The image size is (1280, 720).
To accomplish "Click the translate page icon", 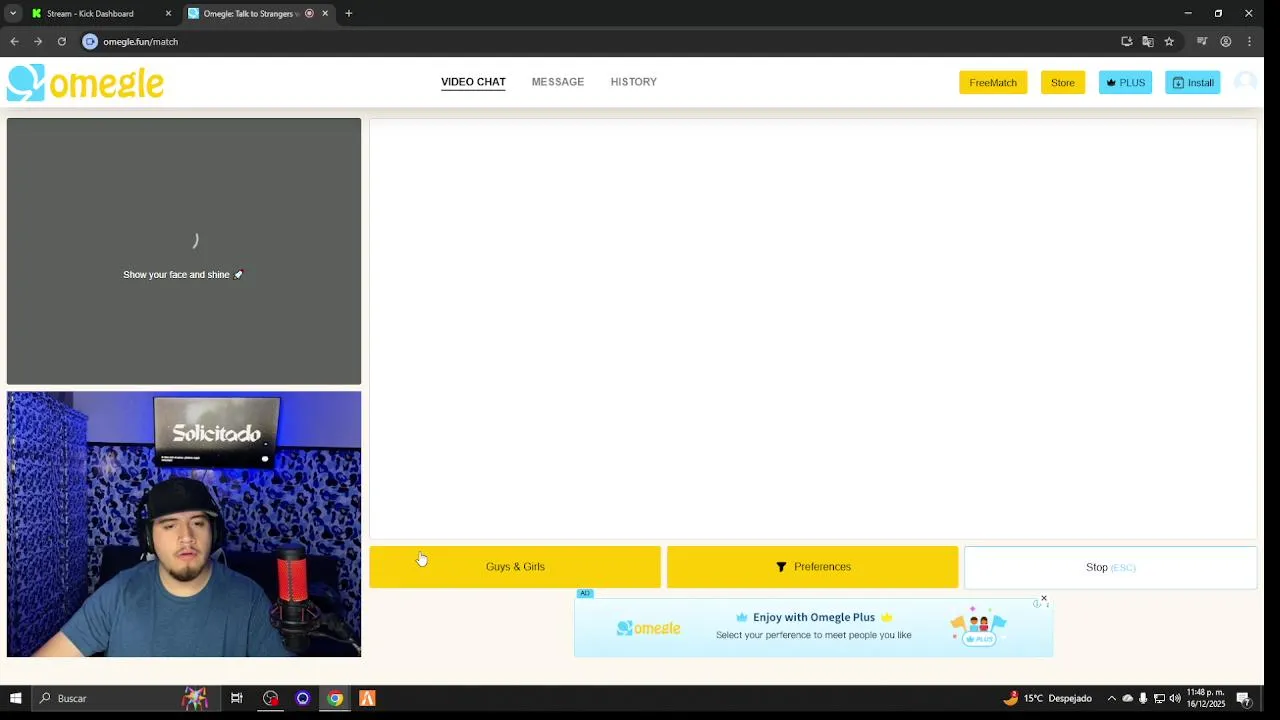I will coord(1148,42).
